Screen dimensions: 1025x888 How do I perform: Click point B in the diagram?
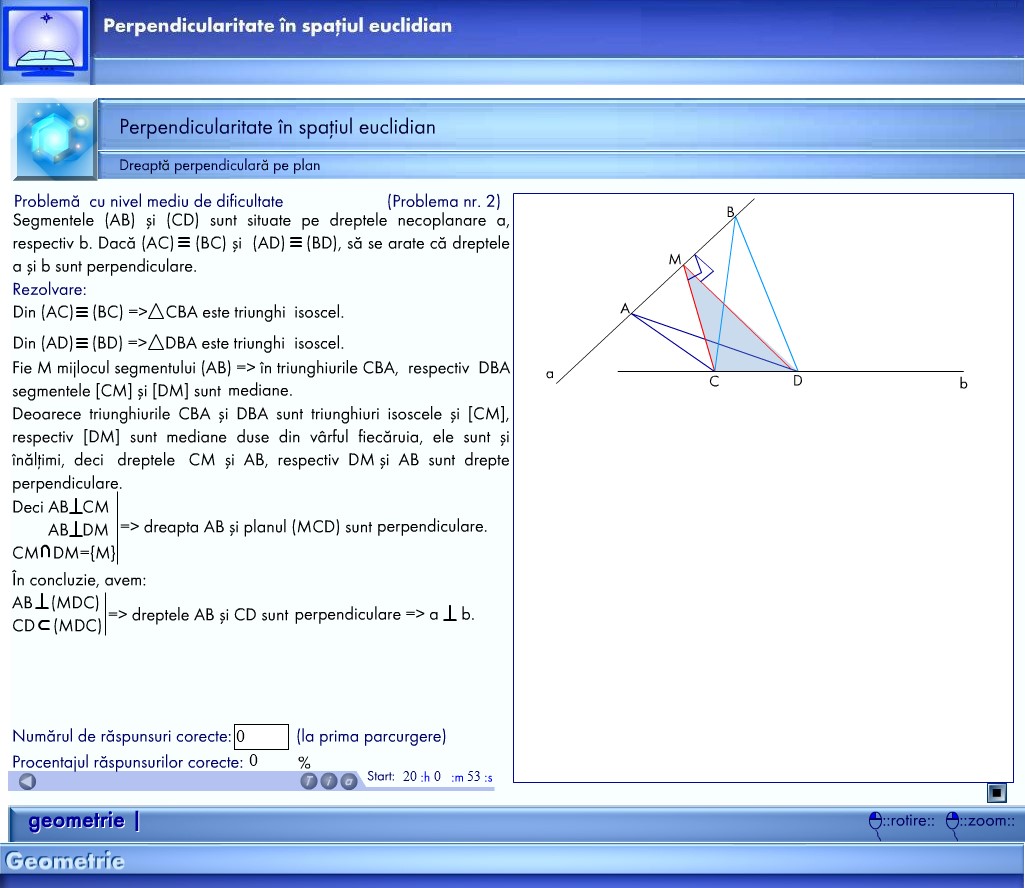click(735, 217)
